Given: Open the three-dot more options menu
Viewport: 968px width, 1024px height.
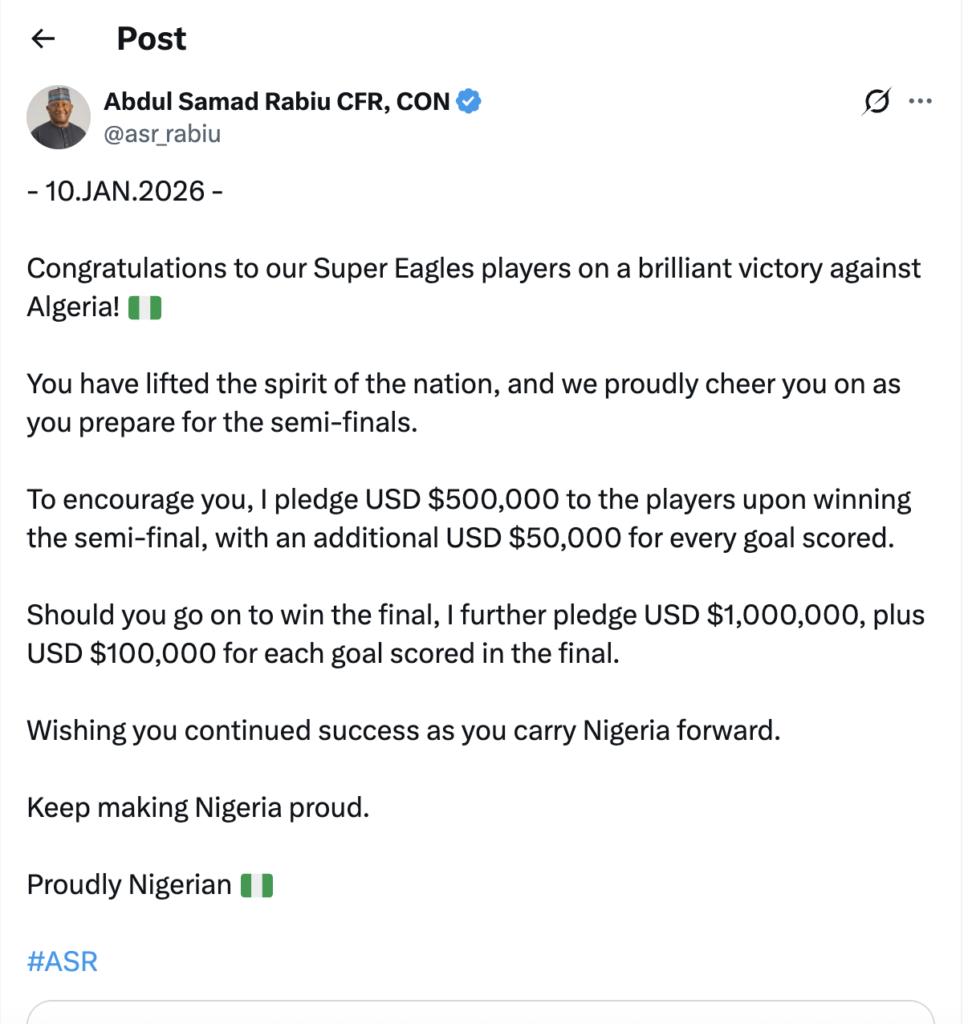Looking at the screenshot, I should (x=920, y=101).
